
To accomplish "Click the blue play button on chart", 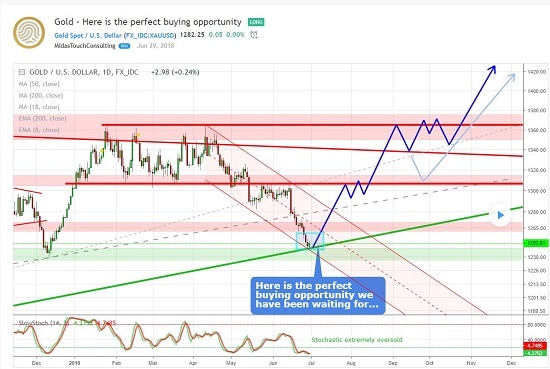I will [x=500, y=215].
